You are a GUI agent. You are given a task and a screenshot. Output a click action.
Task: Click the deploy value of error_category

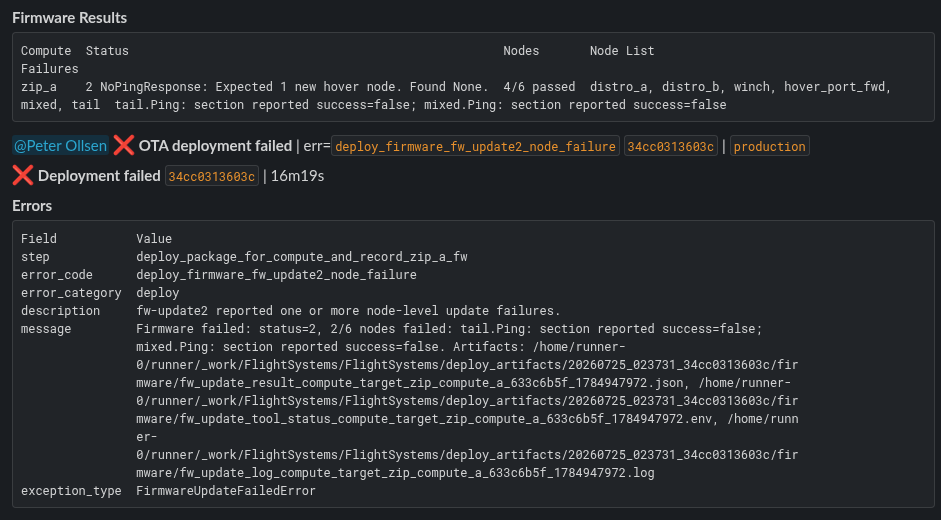[157, 293]
